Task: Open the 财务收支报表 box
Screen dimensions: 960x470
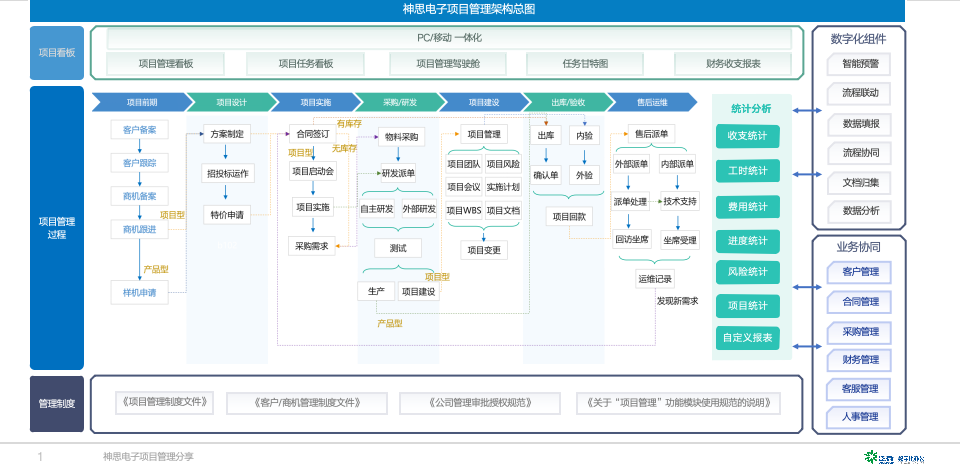Action: coord(733,64)
